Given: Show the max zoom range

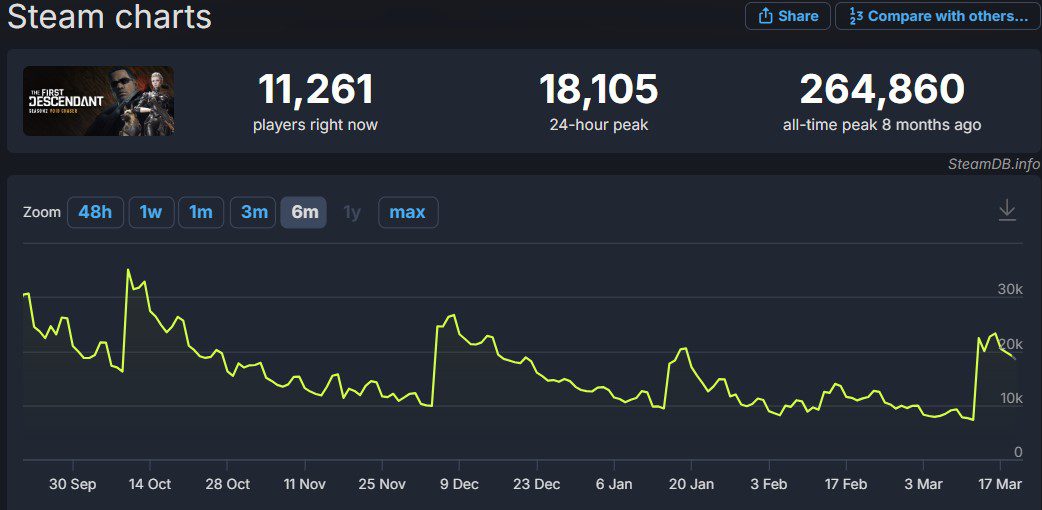Looking at the screenshot, I should tap(407, 212).
